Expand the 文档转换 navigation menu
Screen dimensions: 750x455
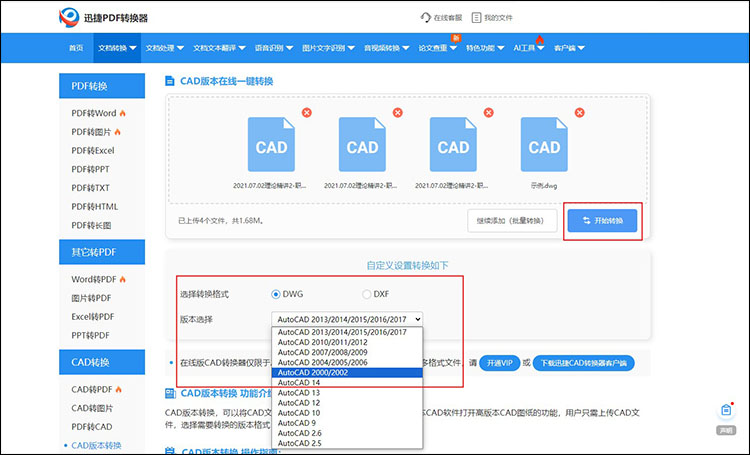pyautogui.click(x=117, y=48)
